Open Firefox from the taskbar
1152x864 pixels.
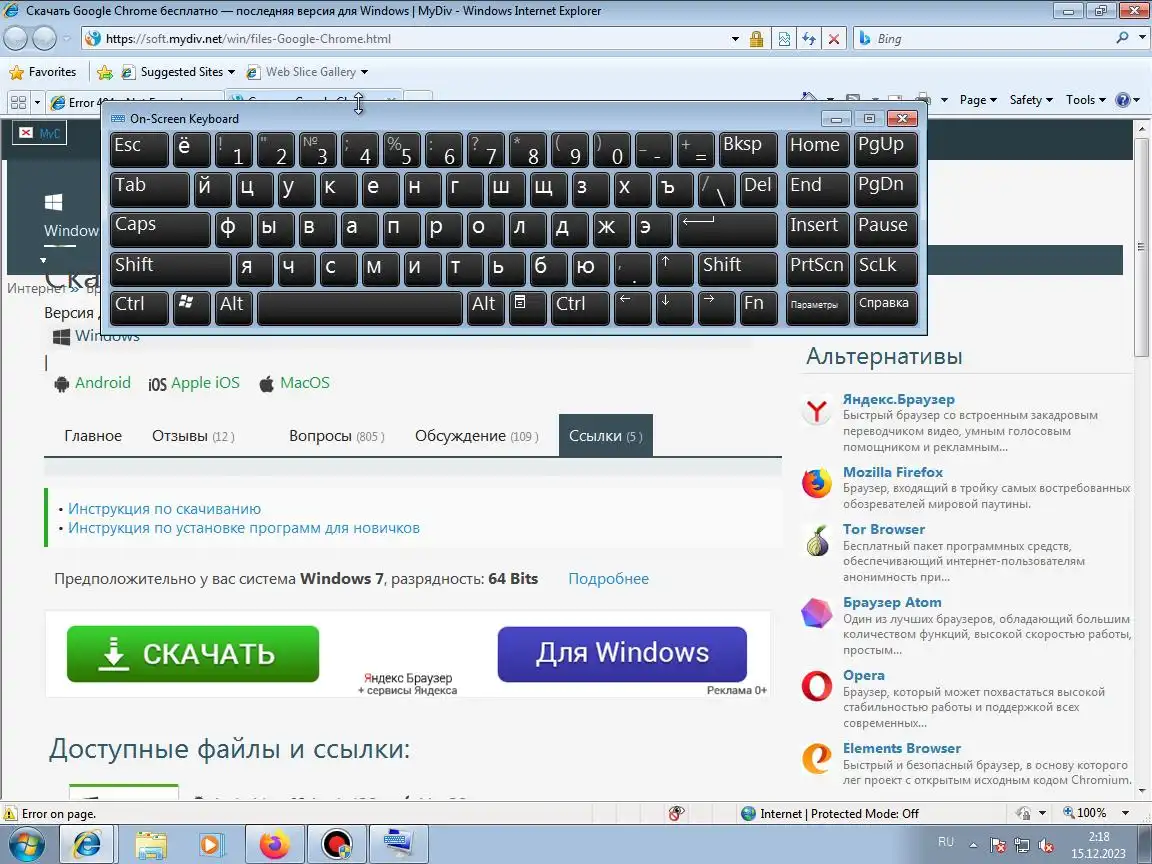(275, 844)
